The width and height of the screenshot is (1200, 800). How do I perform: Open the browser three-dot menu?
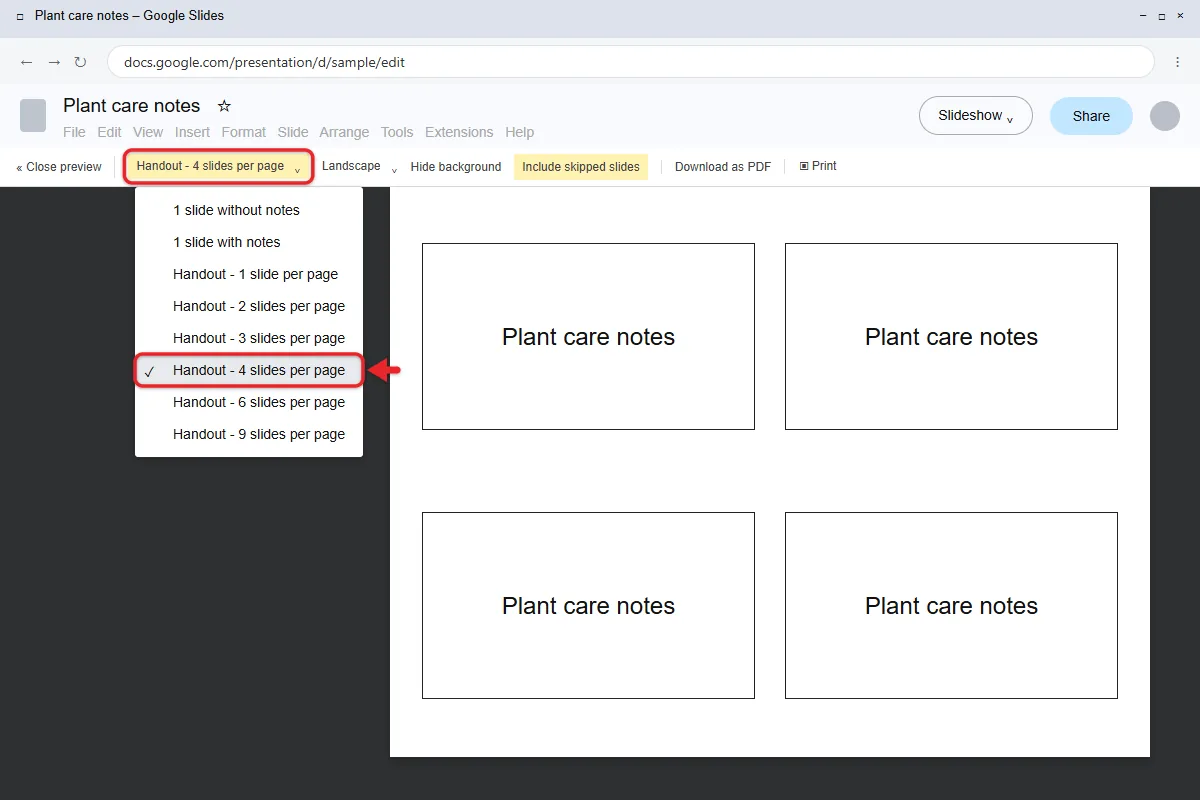pyautogui.click(x=1177, y=62)
